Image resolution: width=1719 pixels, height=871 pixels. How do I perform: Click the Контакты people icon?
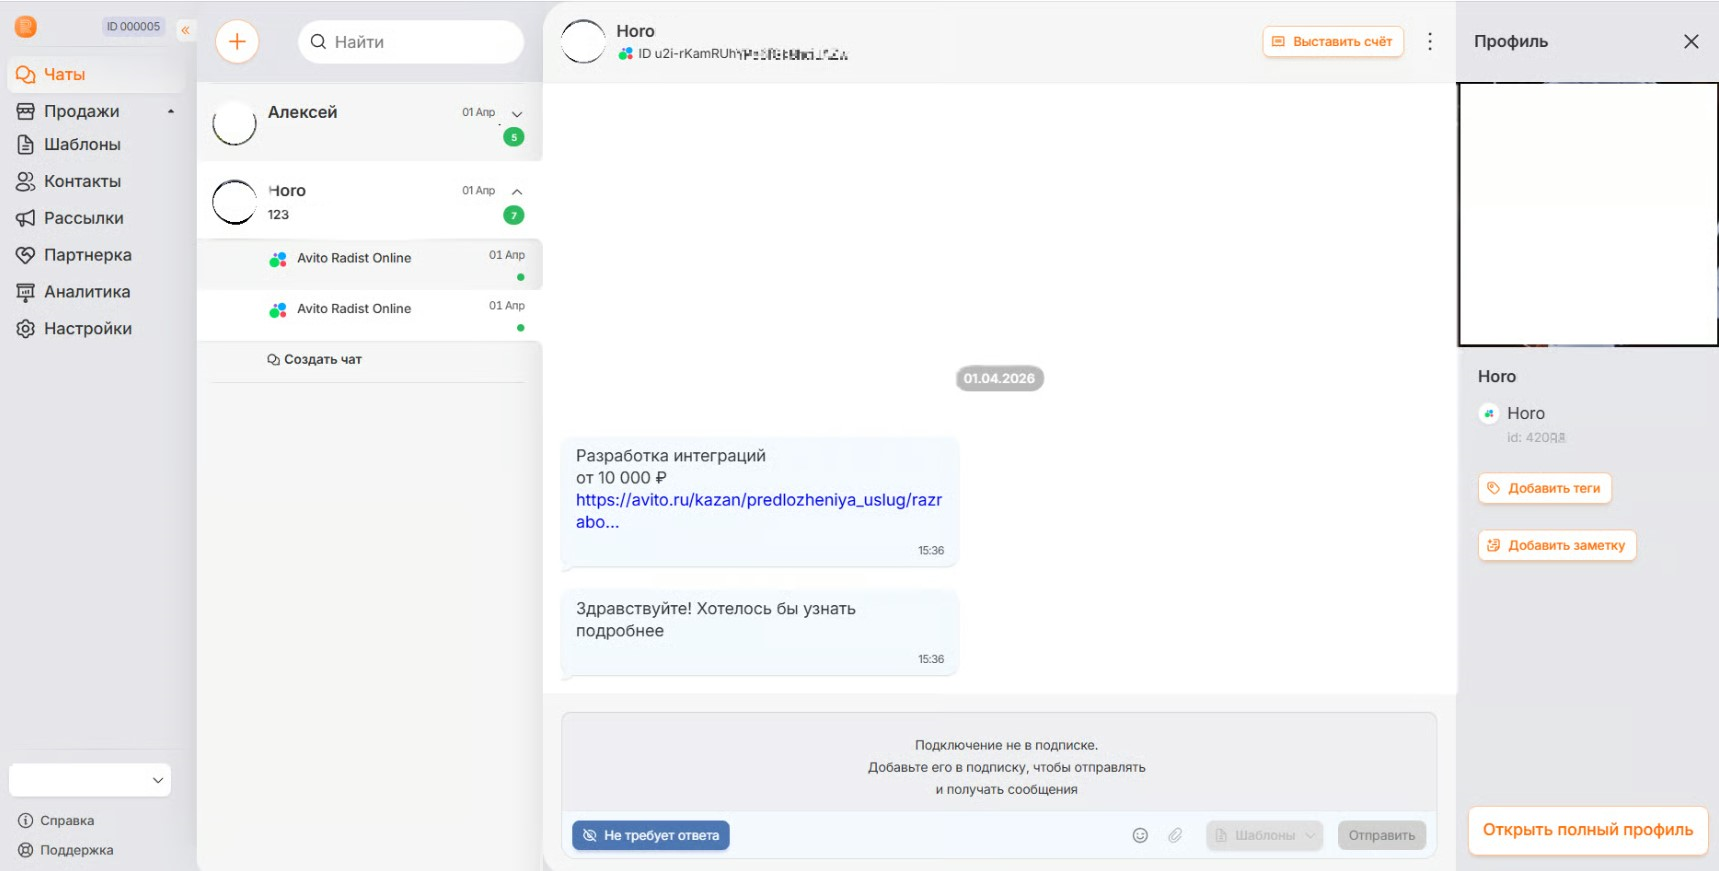tap(26, 181)
